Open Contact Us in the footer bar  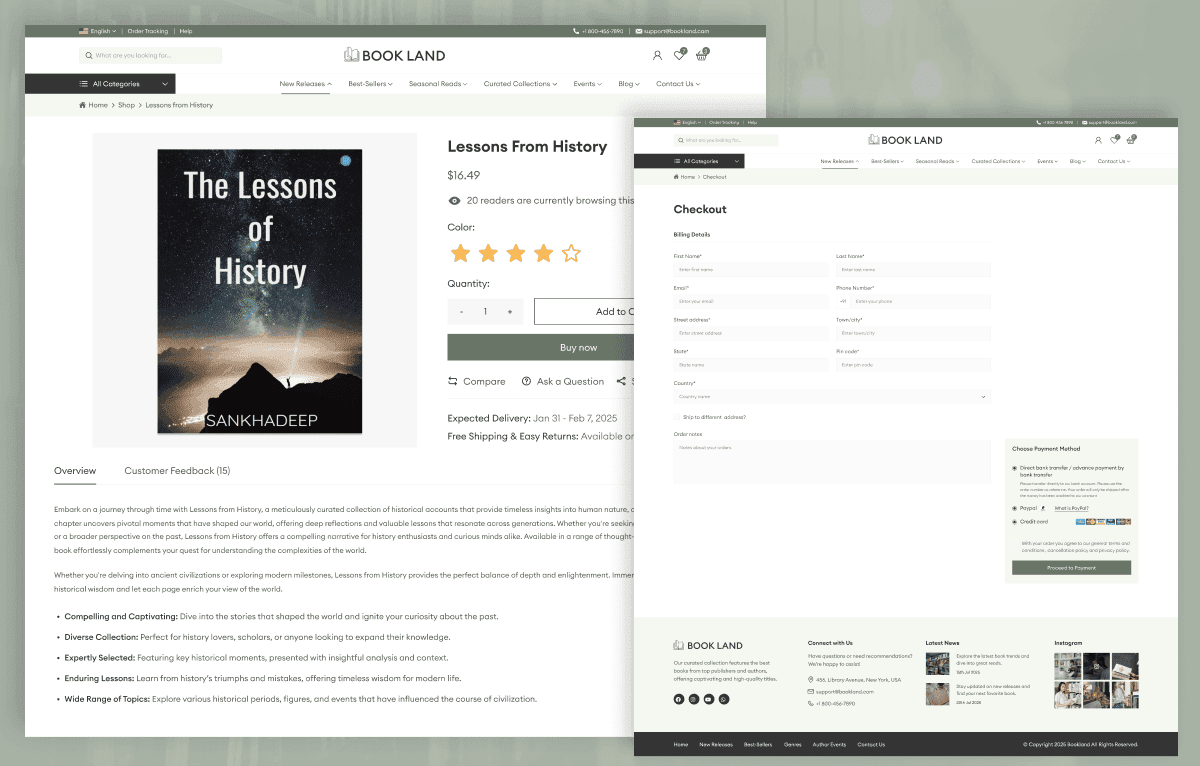[x=871, y=744]
